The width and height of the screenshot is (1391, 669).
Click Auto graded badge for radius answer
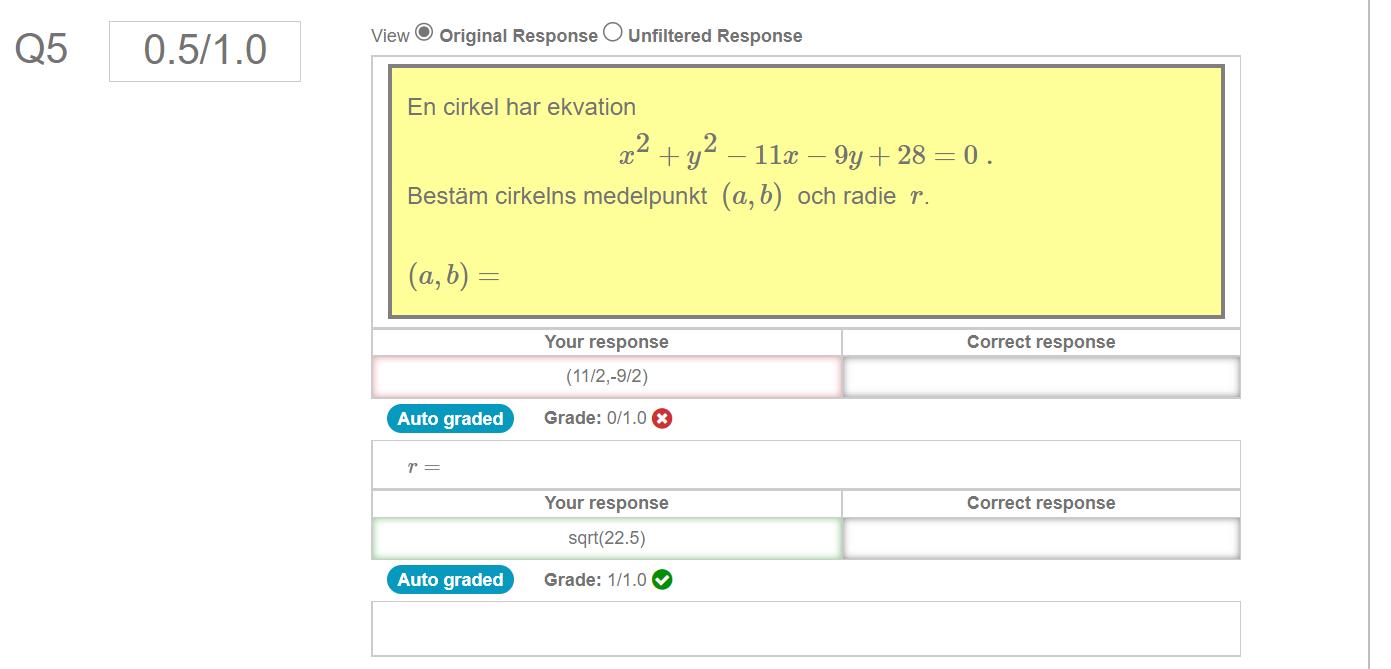(450, 580)
